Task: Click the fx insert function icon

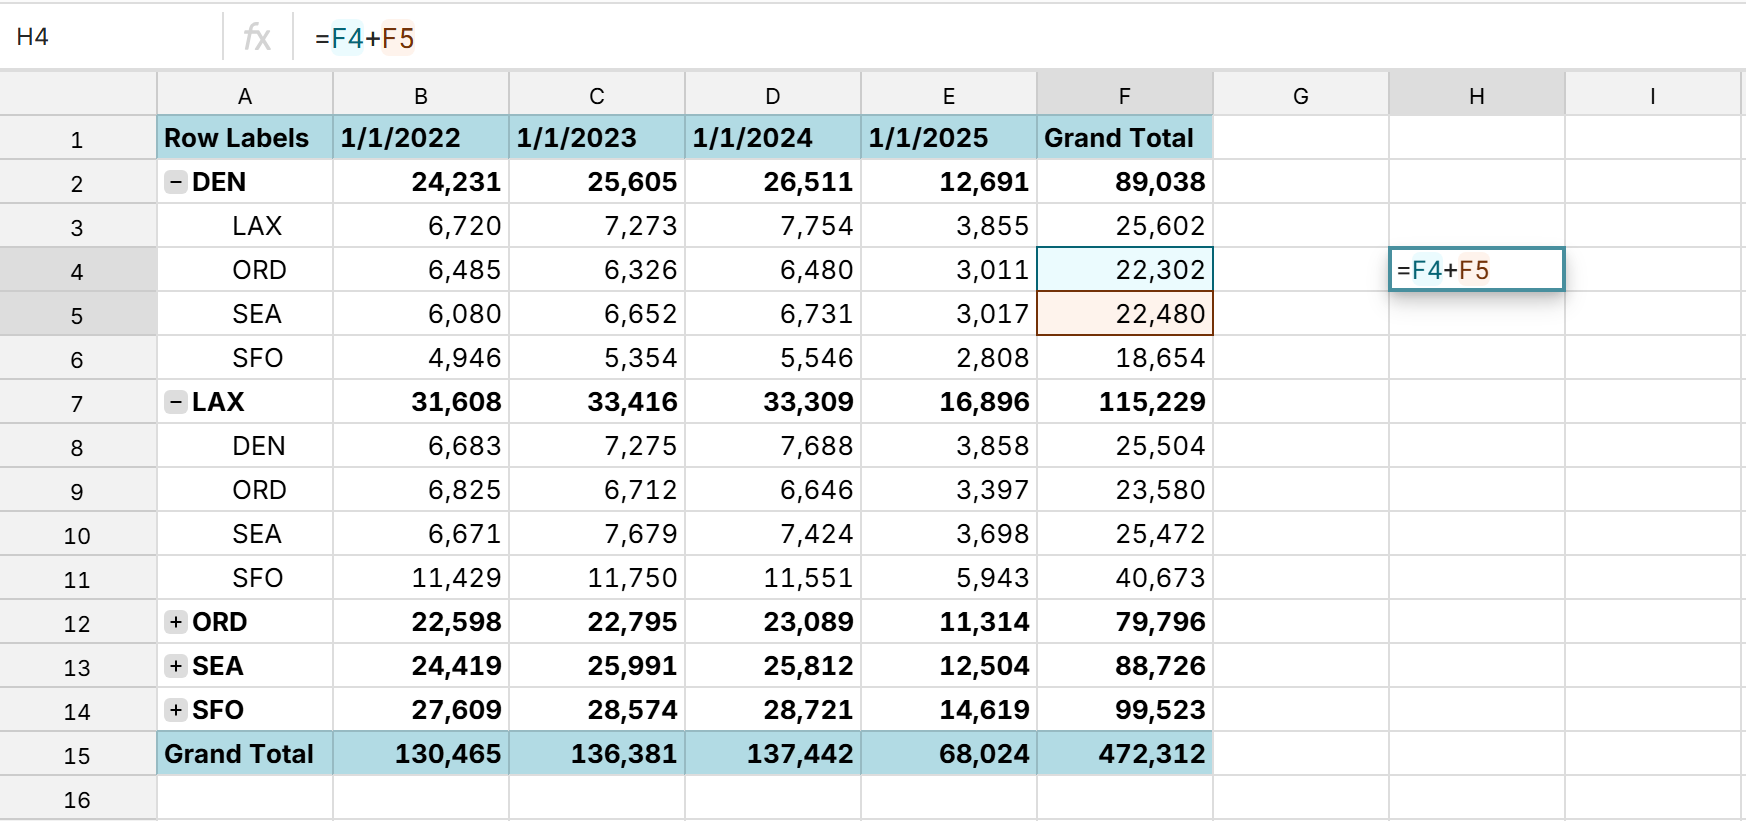Action: coord(257,38)
